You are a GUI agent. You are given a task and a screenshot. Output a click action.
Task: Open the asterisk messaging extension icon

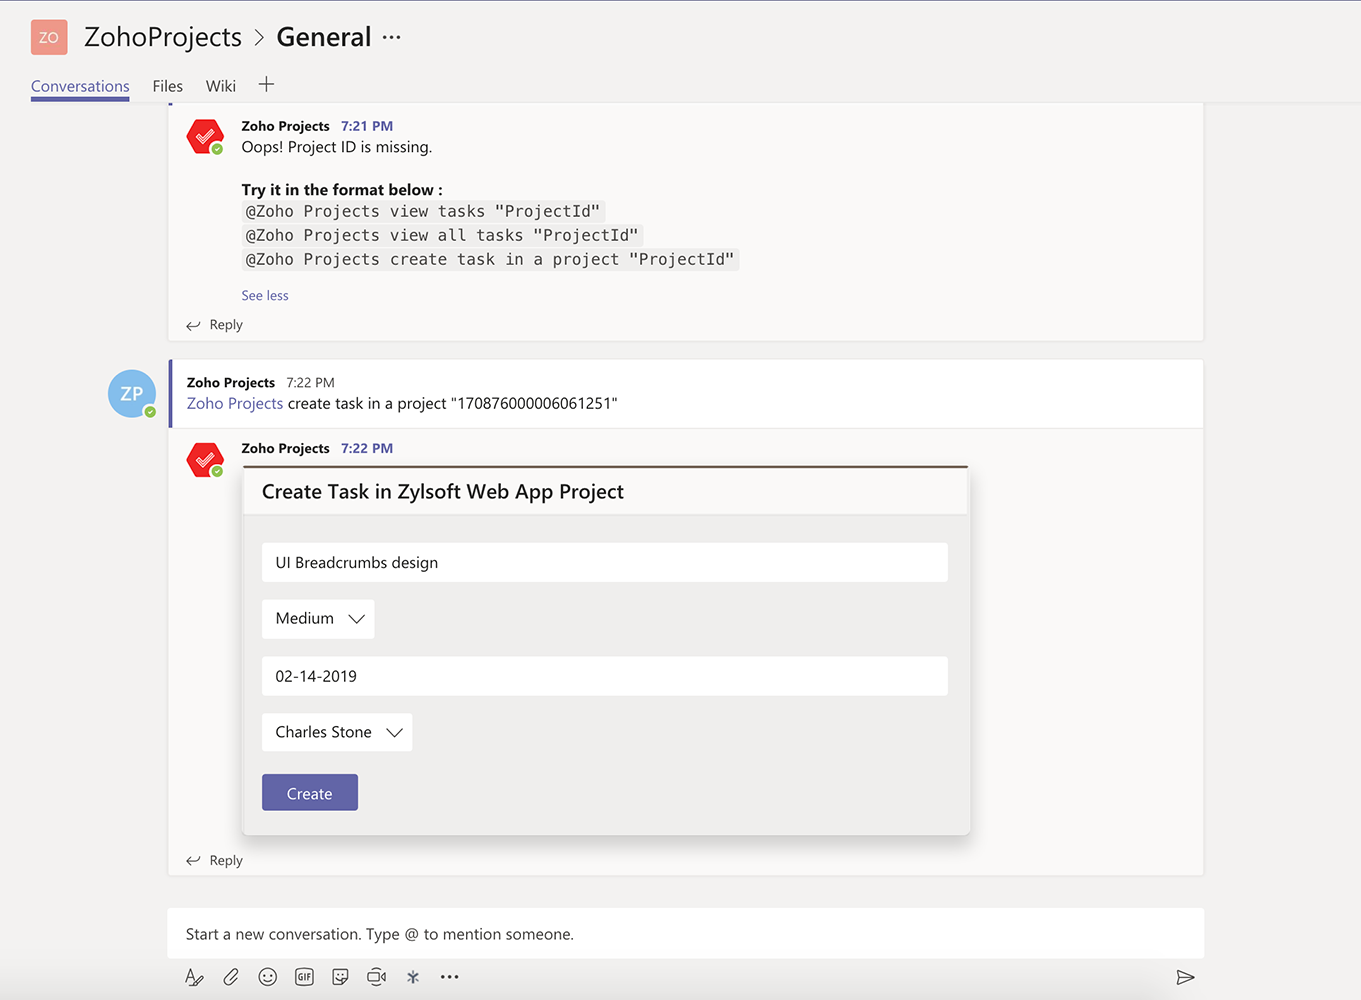[x=413, y=977]
